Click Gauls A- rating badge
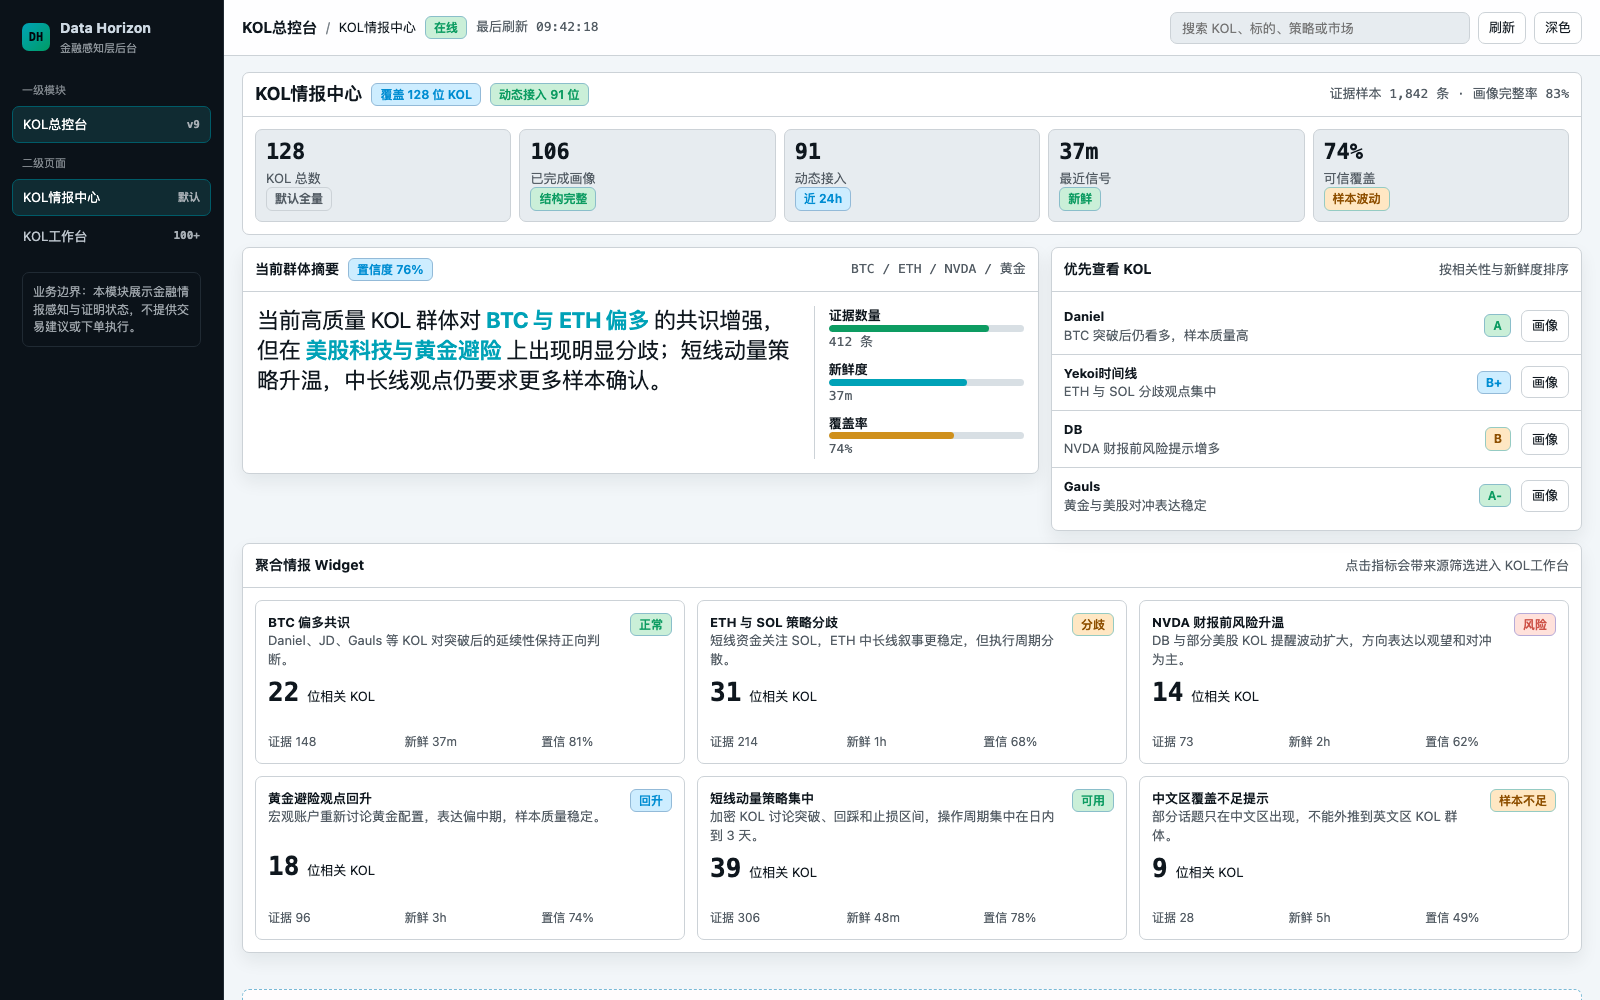Viewport: 1600px width, 1000px height. click(1494, 496)
